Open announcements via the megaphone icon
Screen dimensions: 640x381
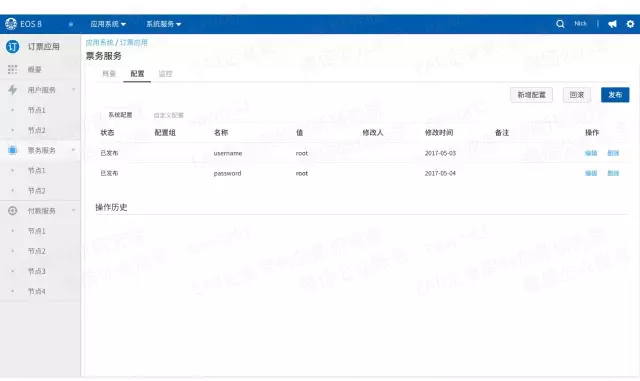pos(612,24)
